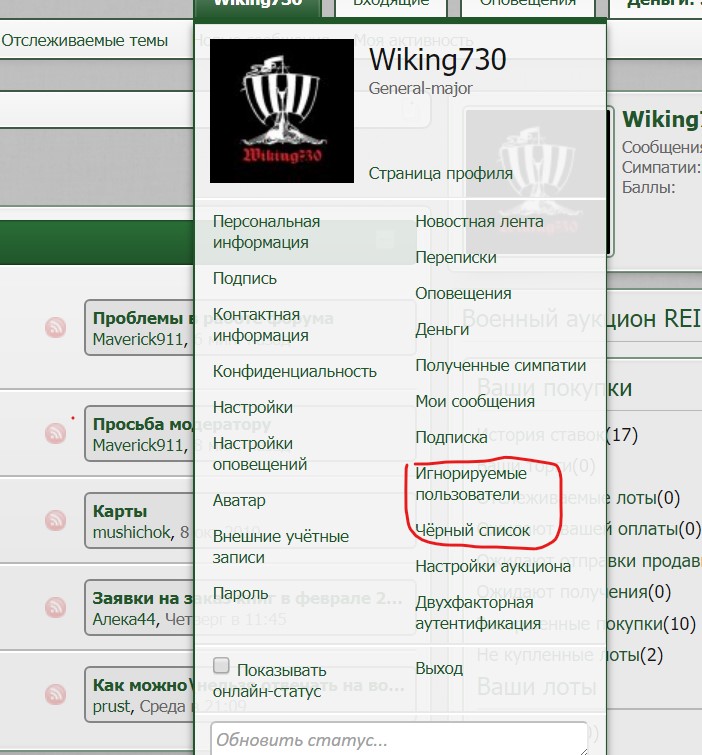Select Пароль menu item
Screen dimensions: 702x755
pos(240,593)
